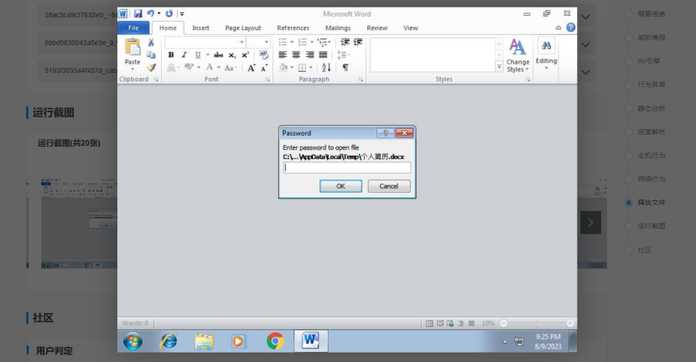Image resolution: width=696 pixels, height=362 pixels.
Task: Open Windows Start orb
Action: click(x=133, y=342)
